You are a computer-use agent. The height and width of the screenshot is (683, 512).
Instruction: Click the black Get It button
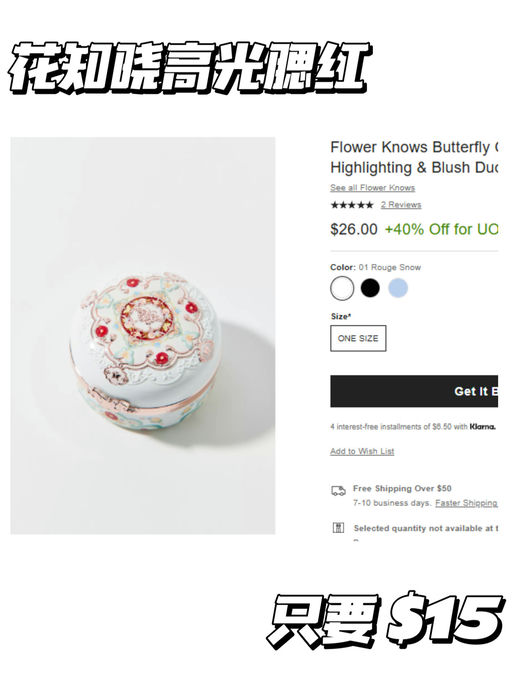pyautogui.click(x=414, y=391)
